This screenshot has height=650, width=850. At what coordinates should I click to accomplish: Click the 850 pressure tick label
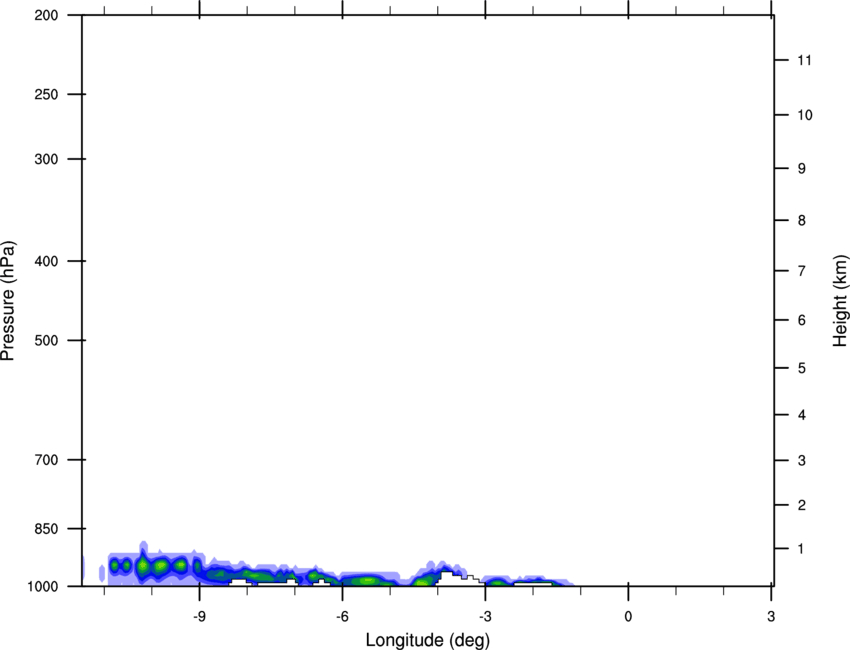point(46,528)
